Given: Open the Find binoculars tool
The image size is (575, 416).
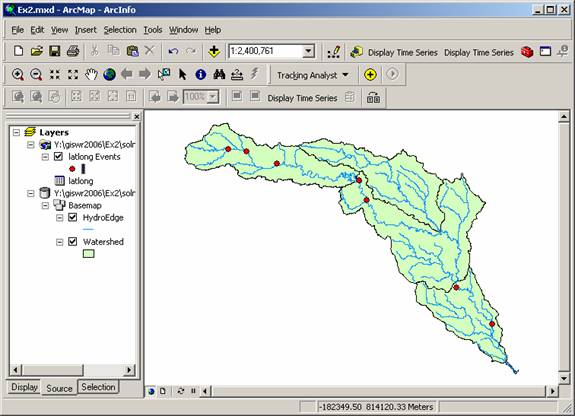Looking at the screenshot, I should tap(219, 74).
